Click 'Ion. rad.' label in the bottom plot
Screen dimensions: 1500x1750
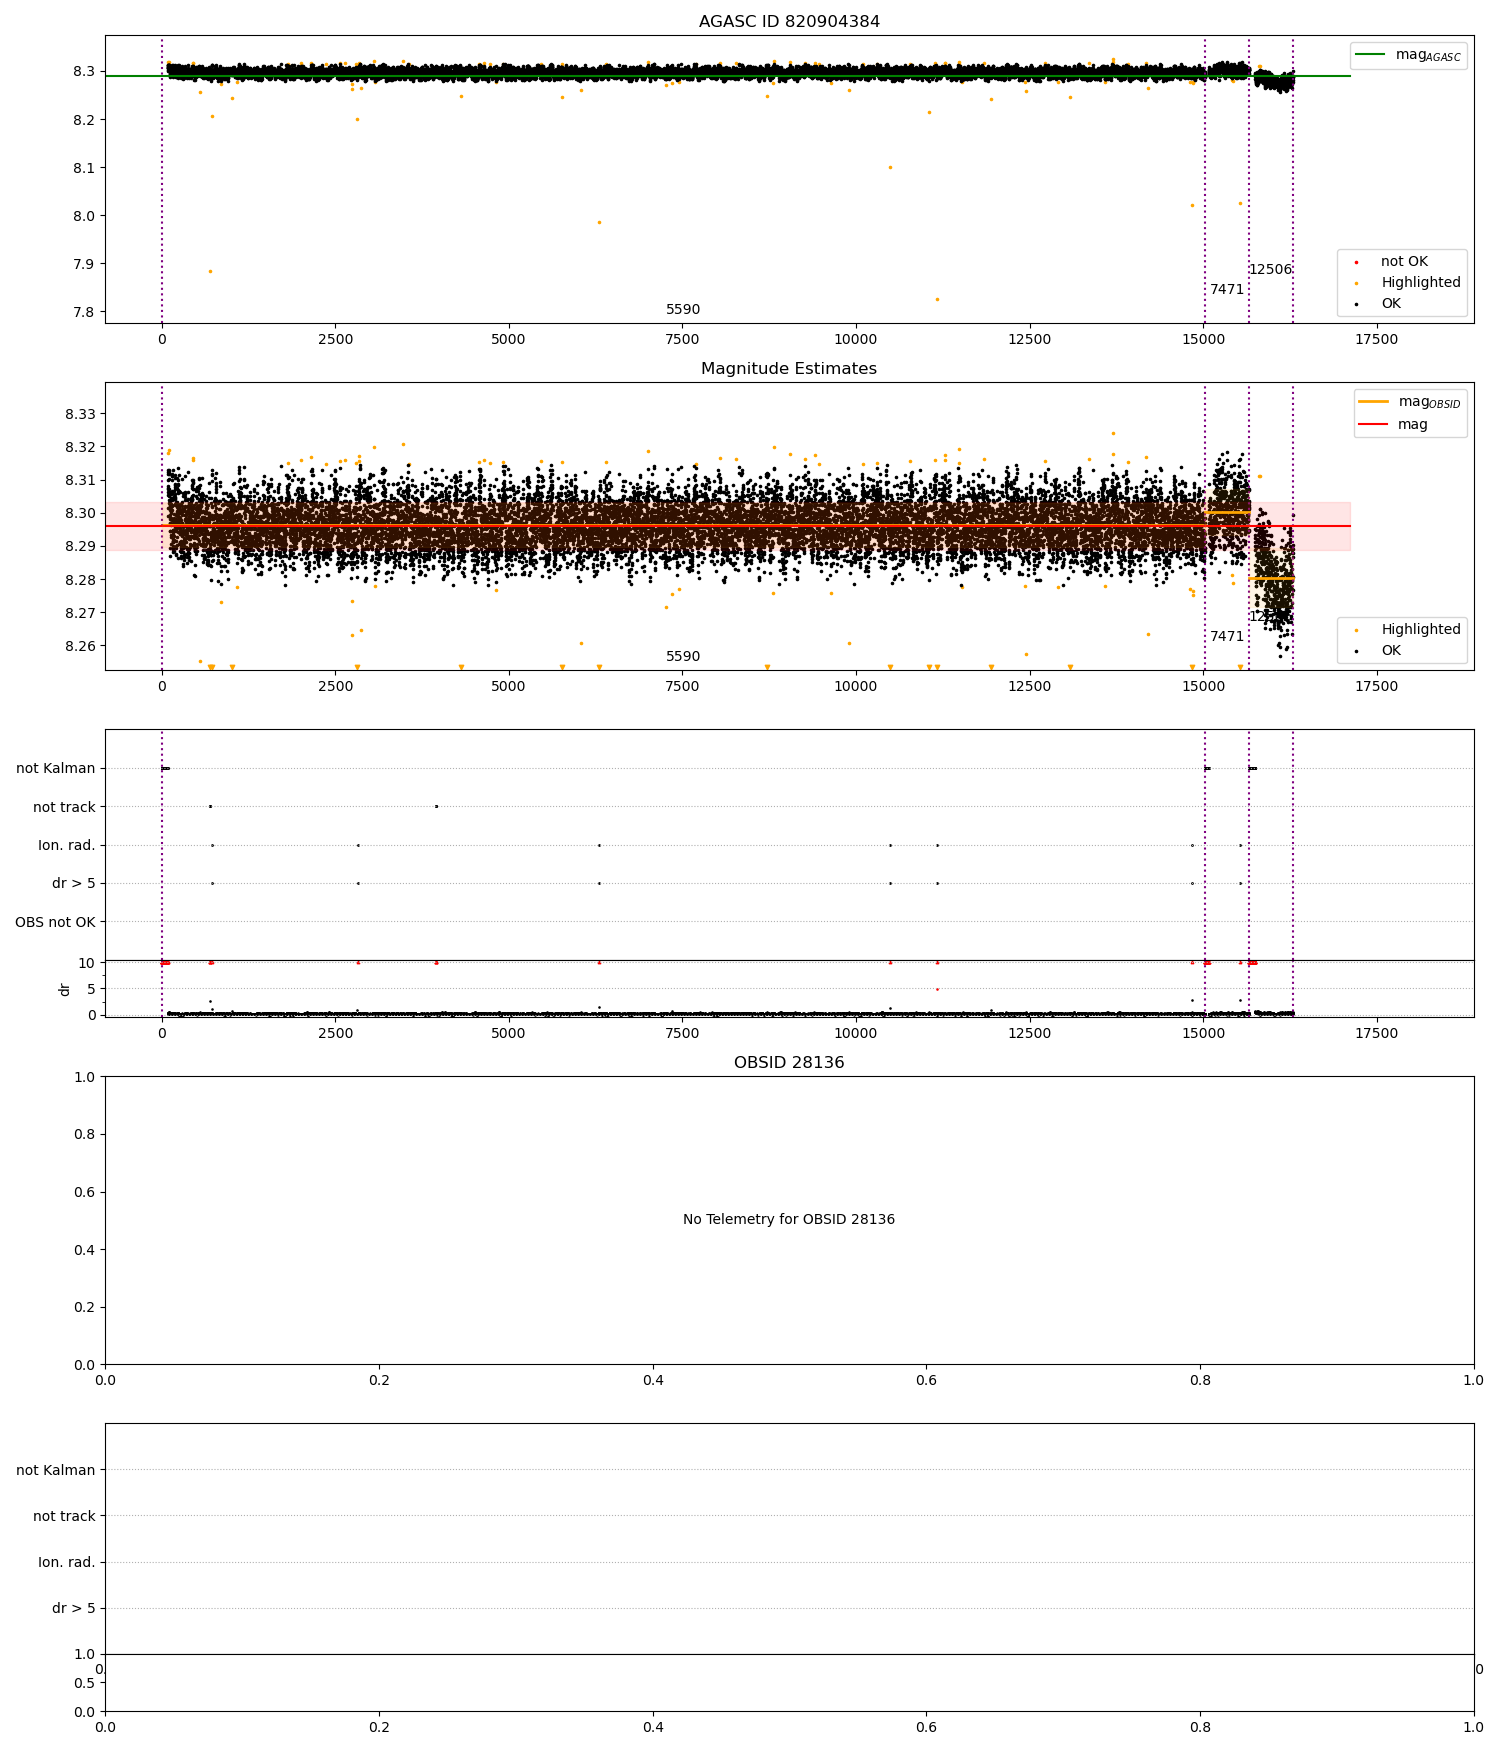67,1563
